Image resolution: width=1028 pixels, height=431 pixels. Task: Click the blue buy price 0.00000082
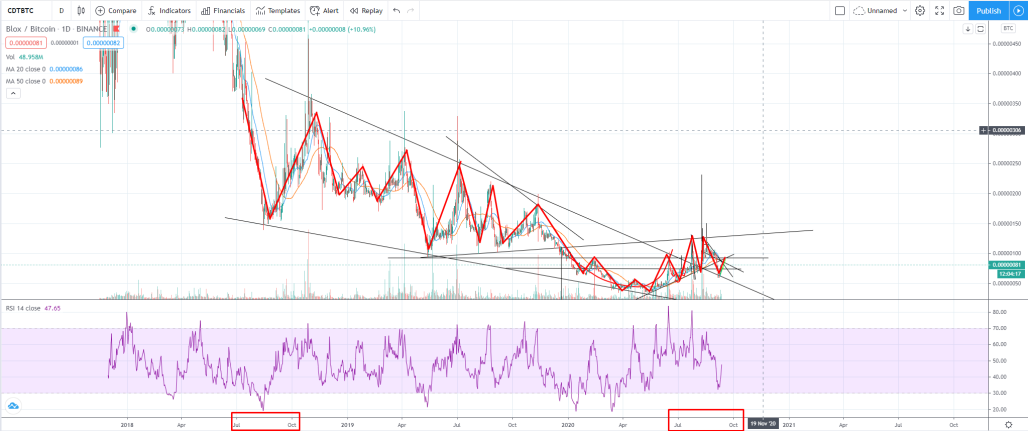click(x=104, y=42)
